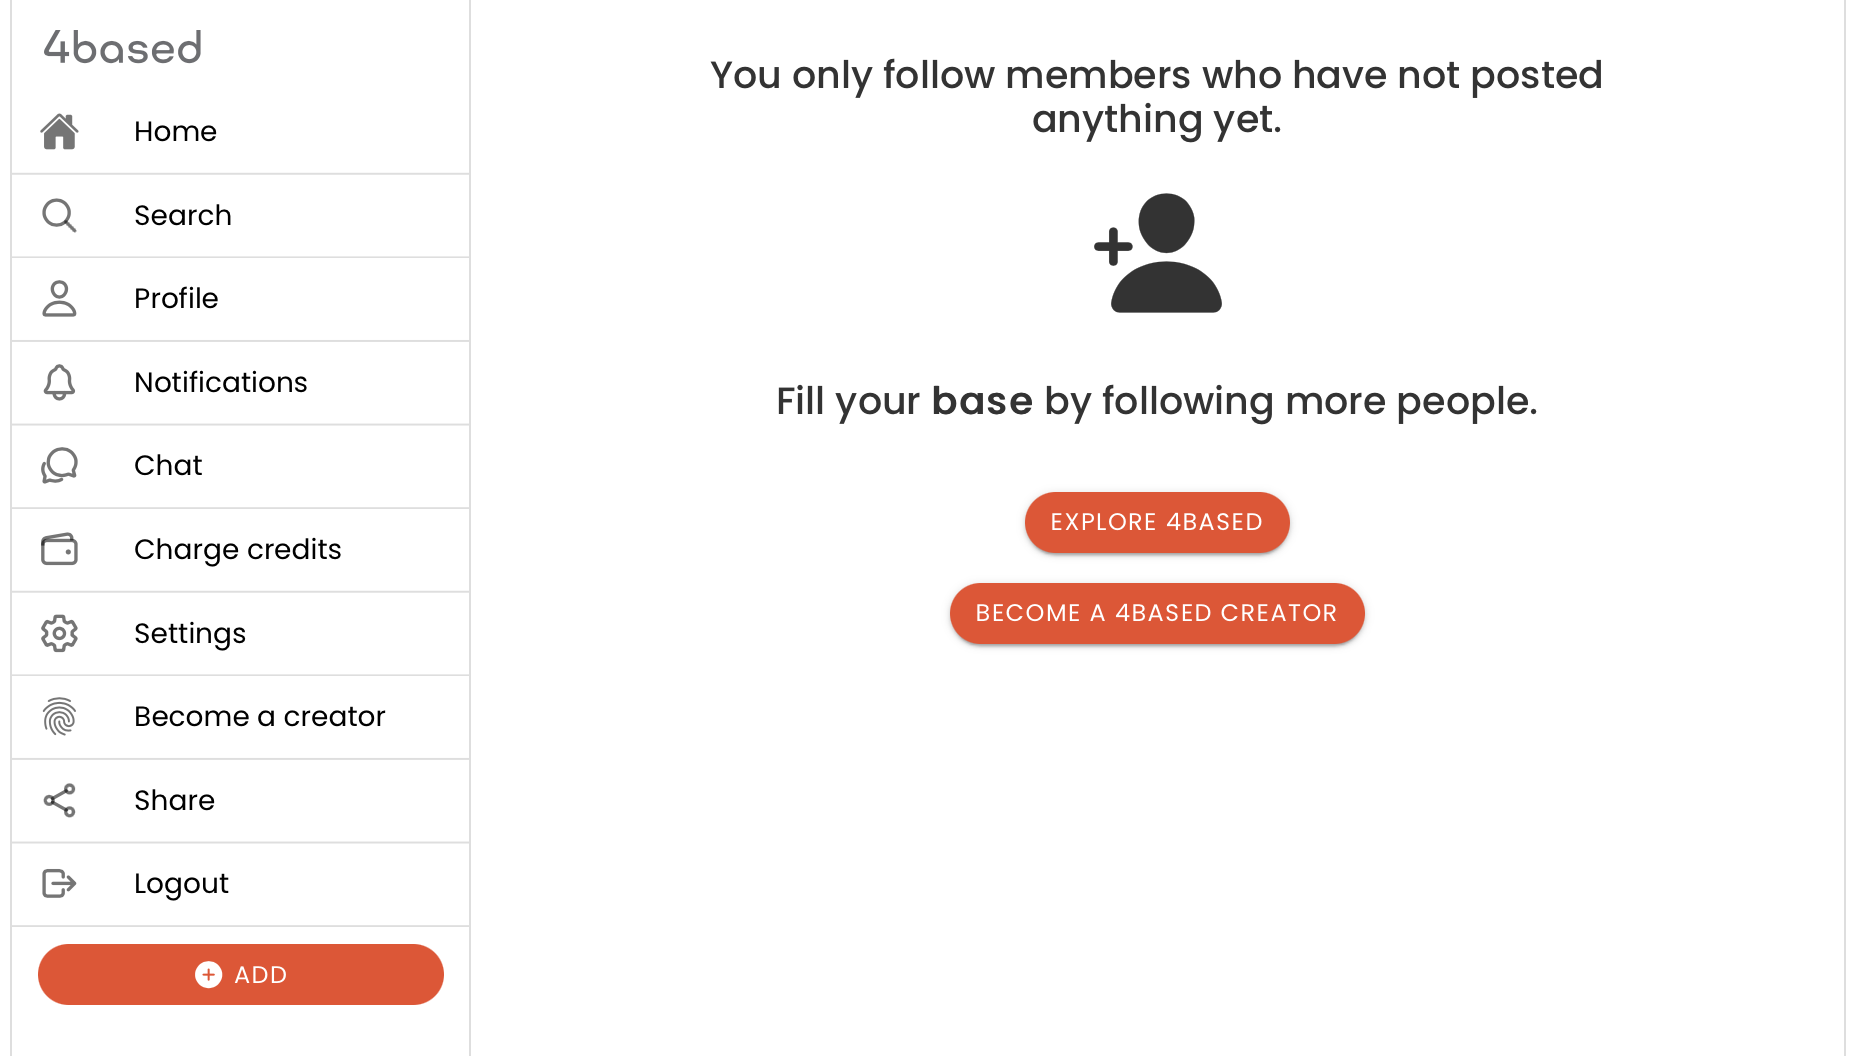Screen dimensions: 1854x1056
Task: Click the Become a creator fingerprint icon
Action: [x=59, y=717]
